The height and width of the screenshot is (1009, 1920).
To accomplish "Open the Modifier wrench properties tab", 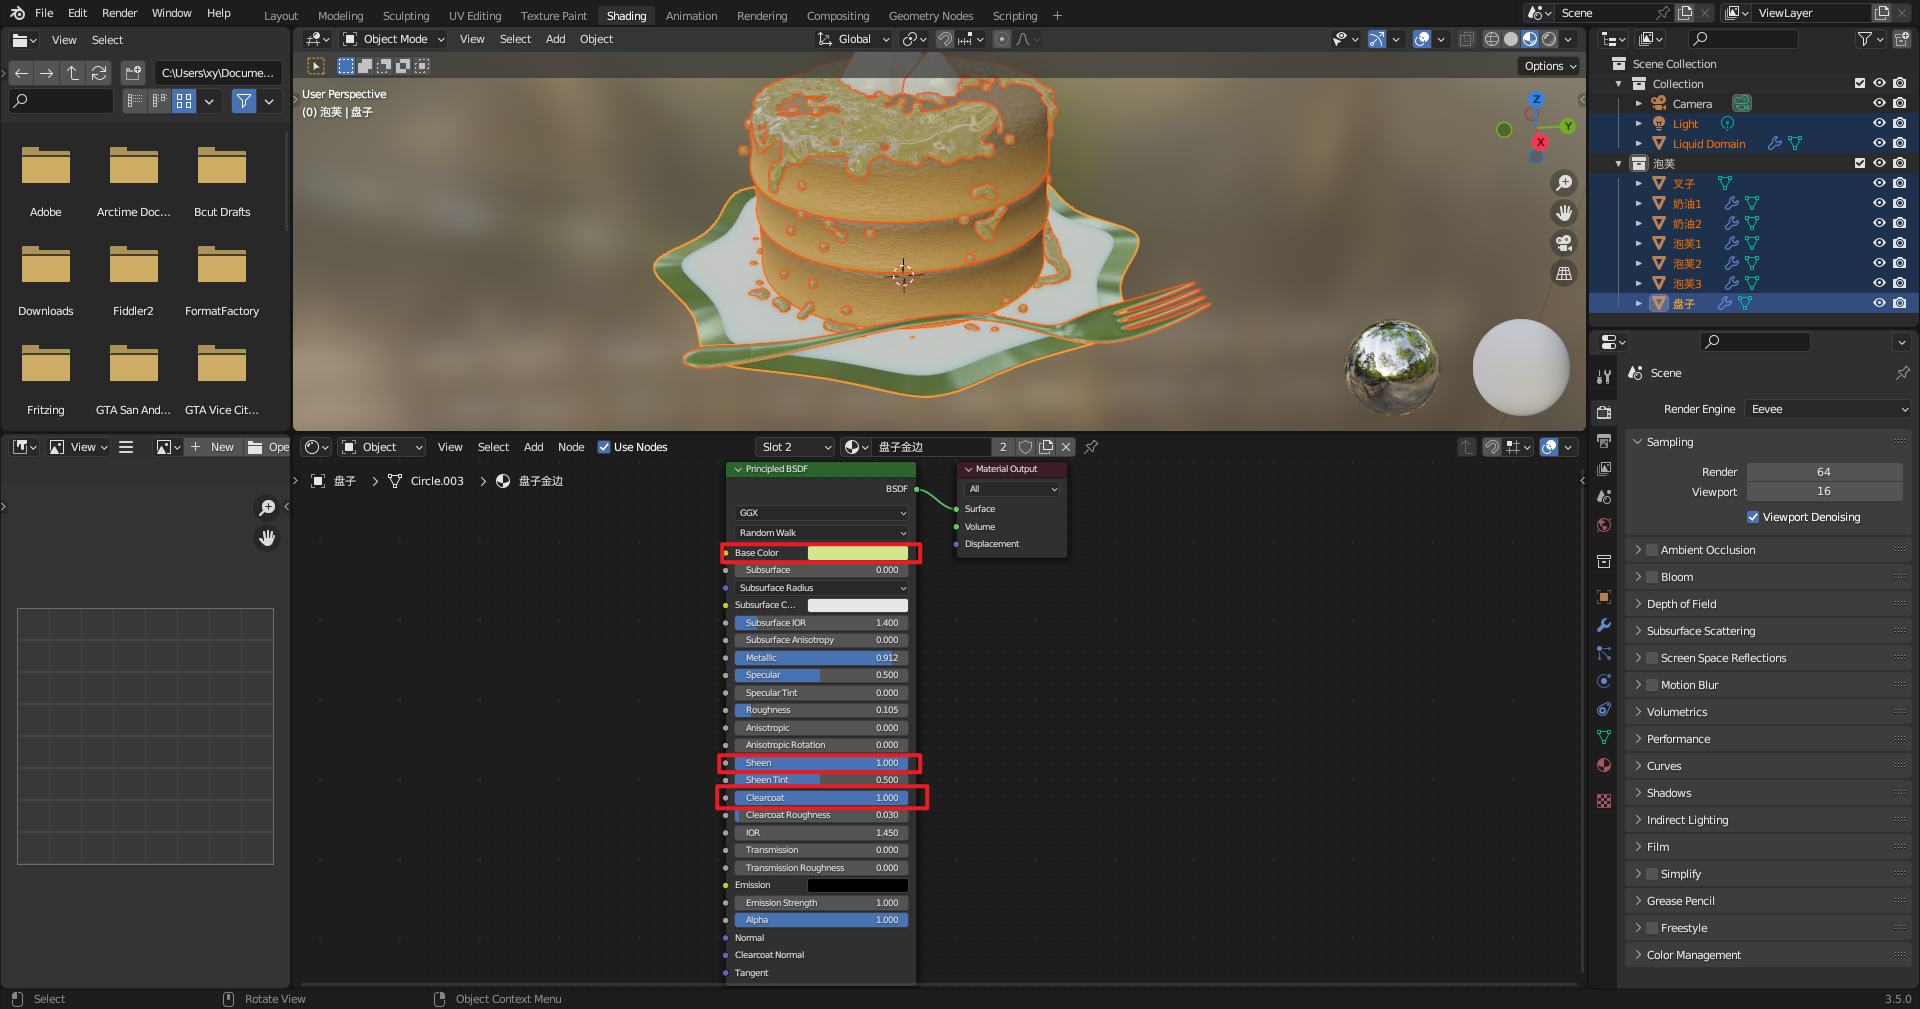I will pyautogui.click(x=1604, y=625).
